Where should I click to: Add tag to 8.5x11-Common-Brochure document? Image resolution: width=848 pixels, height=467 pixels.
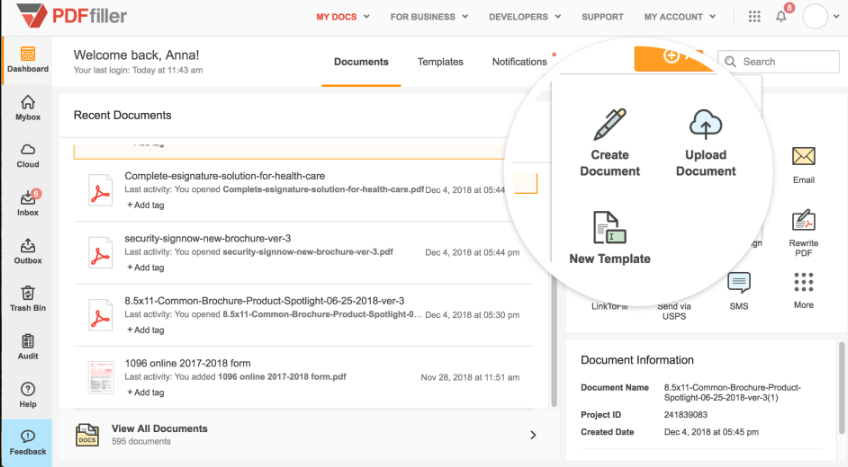click(x=145, y=330)
